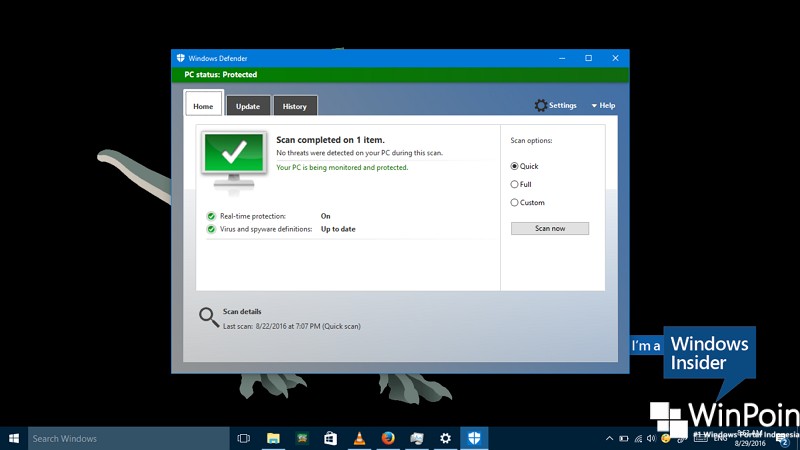Image resolution: width=800 pixels, height=450 pixels.
Task: Click 'PC status: Protected' green bar text
Action: pos(220,74)
